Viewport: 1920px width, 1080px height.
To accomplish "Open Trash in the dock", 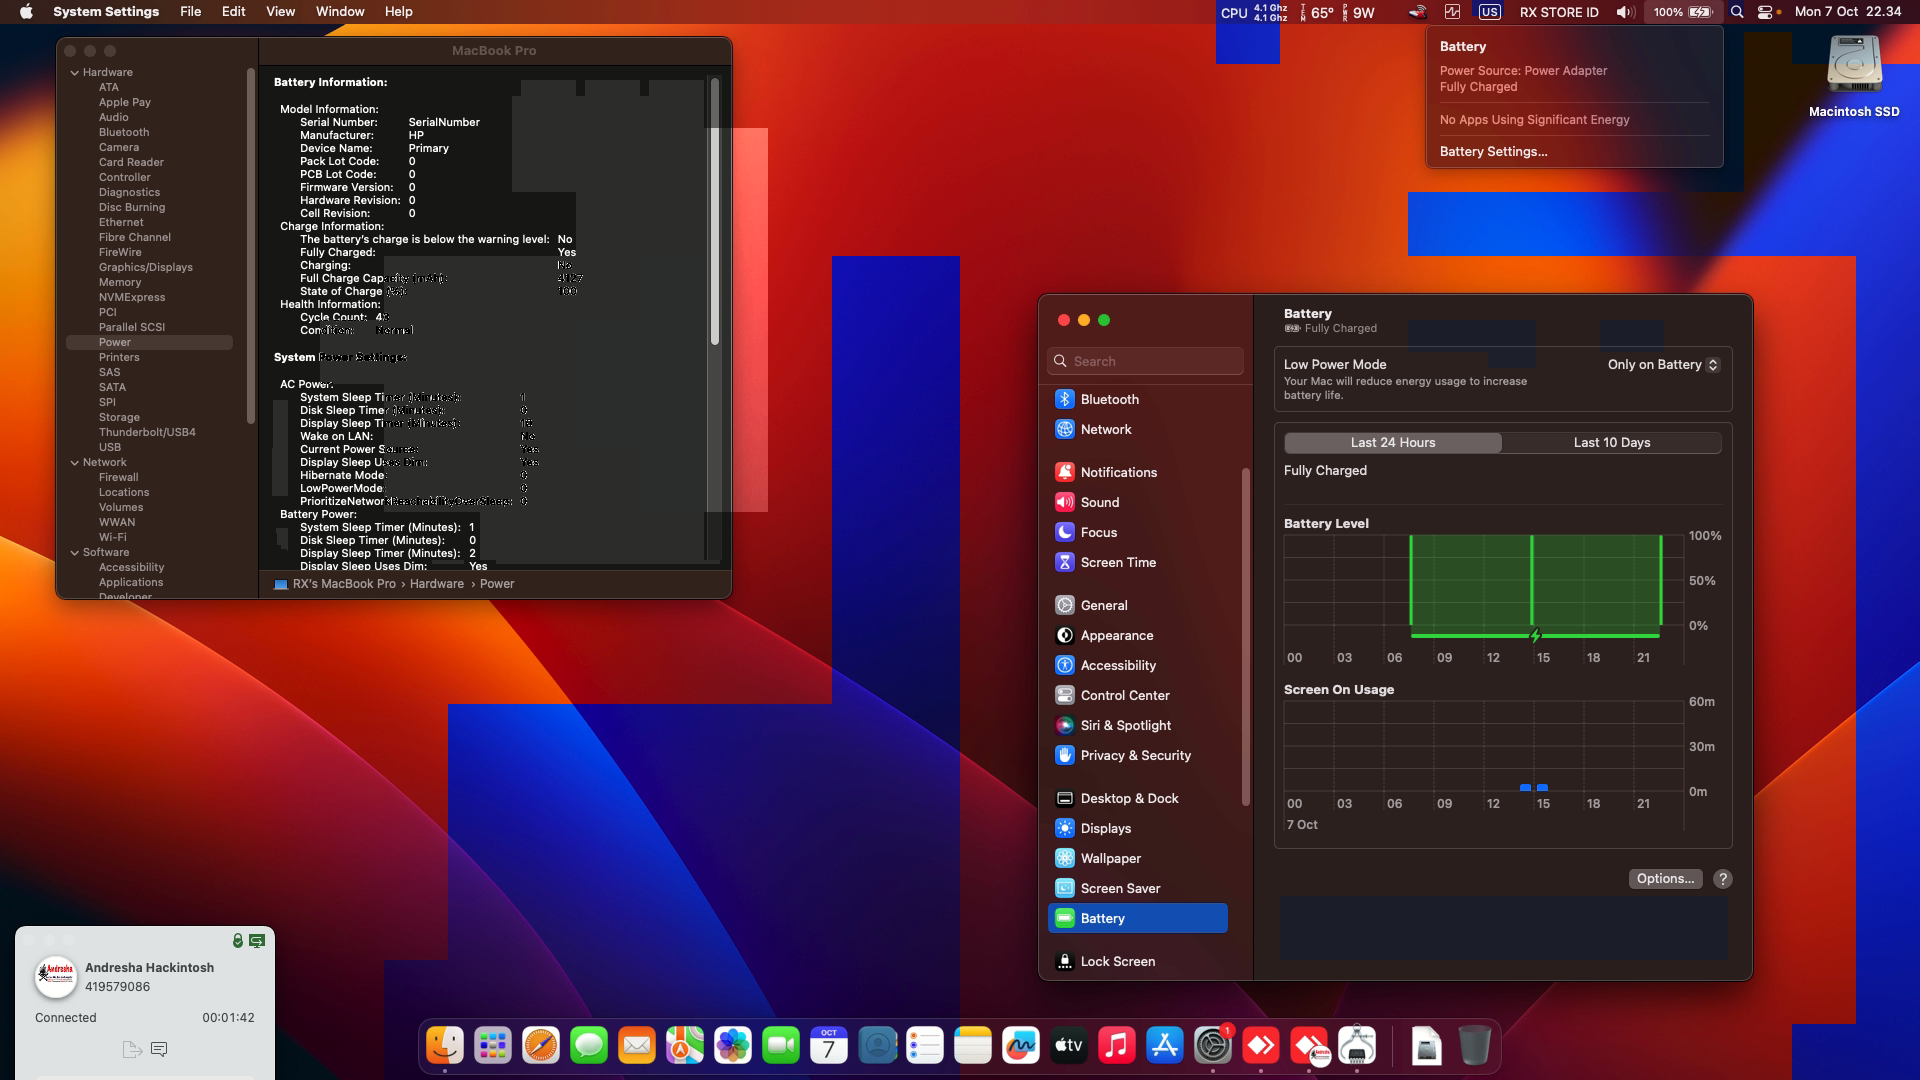I will pos(1475,1046).
